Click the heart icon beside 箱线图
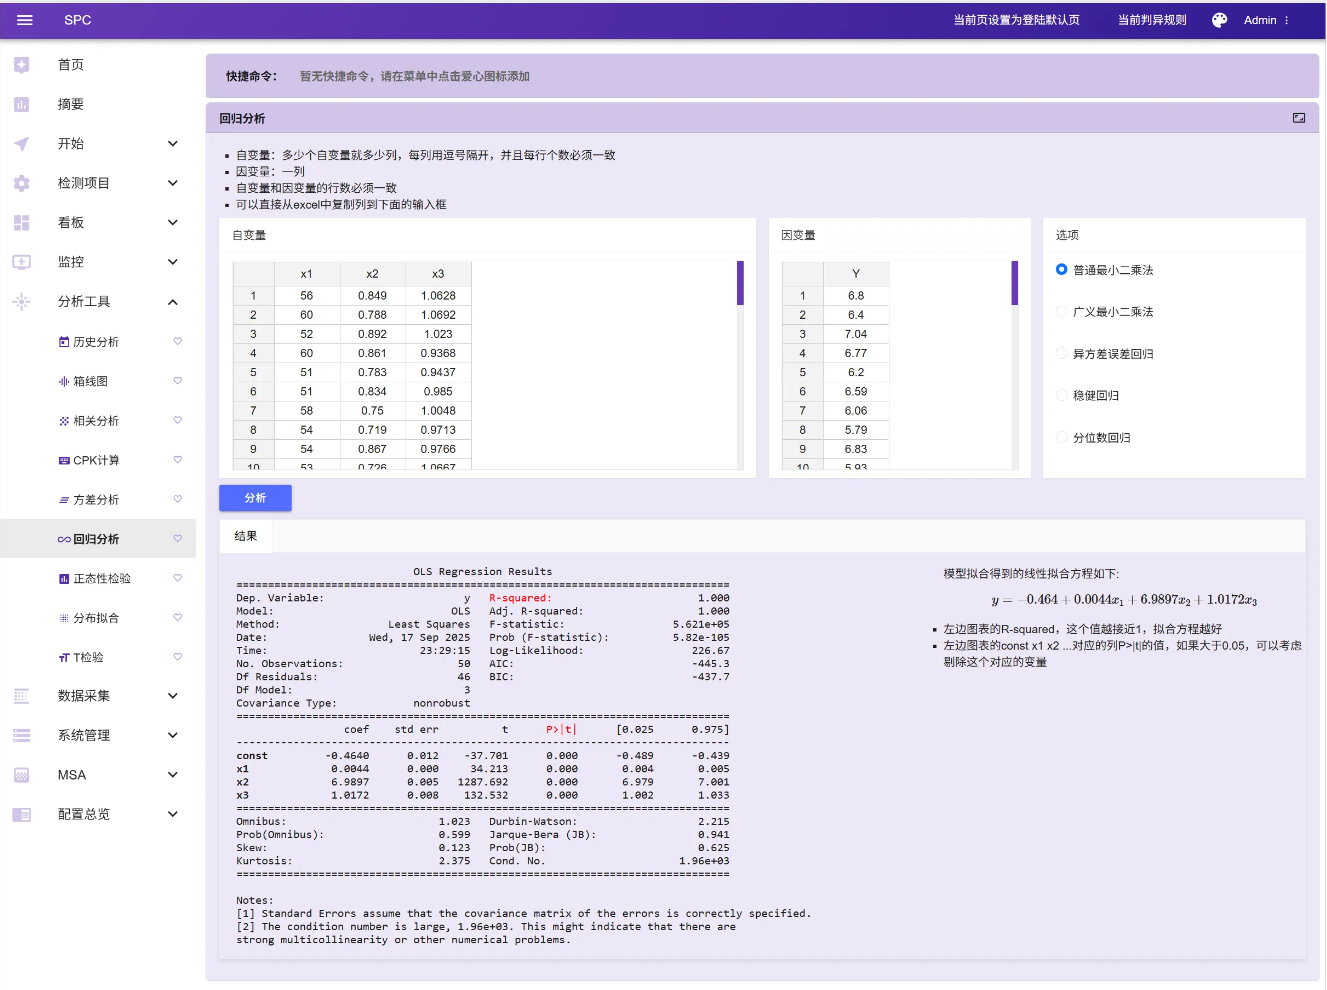Image resolution: width=1327 pixels, height=990 pixels. click(x=178, y=381)
